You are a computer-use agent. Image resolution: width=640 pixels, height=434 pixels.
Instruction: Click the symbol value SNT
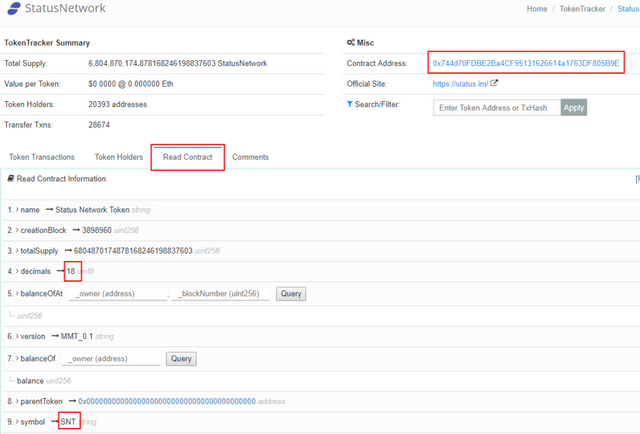68,422
